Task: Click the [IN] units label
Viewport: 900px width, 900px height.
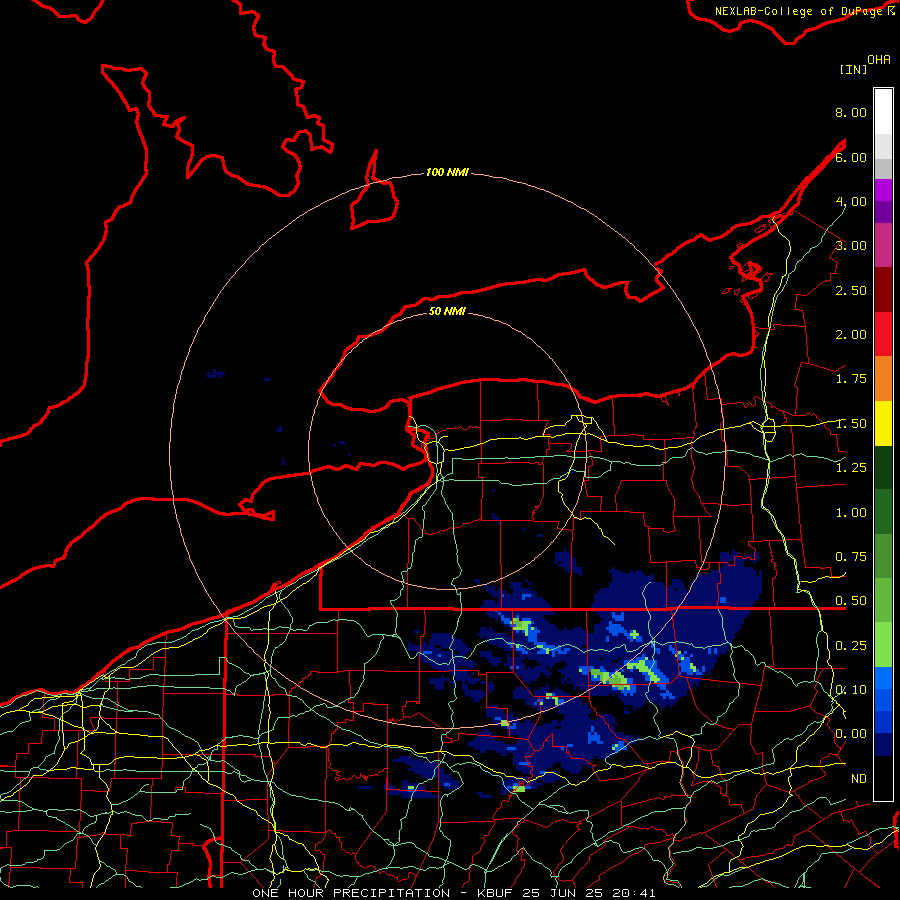Action: (854, 69)
